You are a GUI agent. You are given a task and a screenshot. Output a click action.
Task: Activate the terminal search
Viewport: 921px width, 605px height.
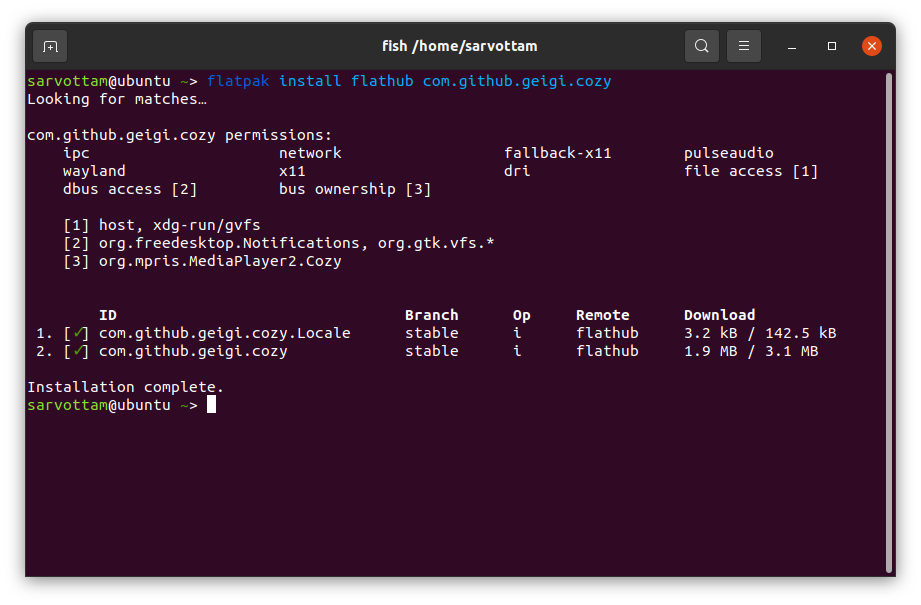coord(701,46)
